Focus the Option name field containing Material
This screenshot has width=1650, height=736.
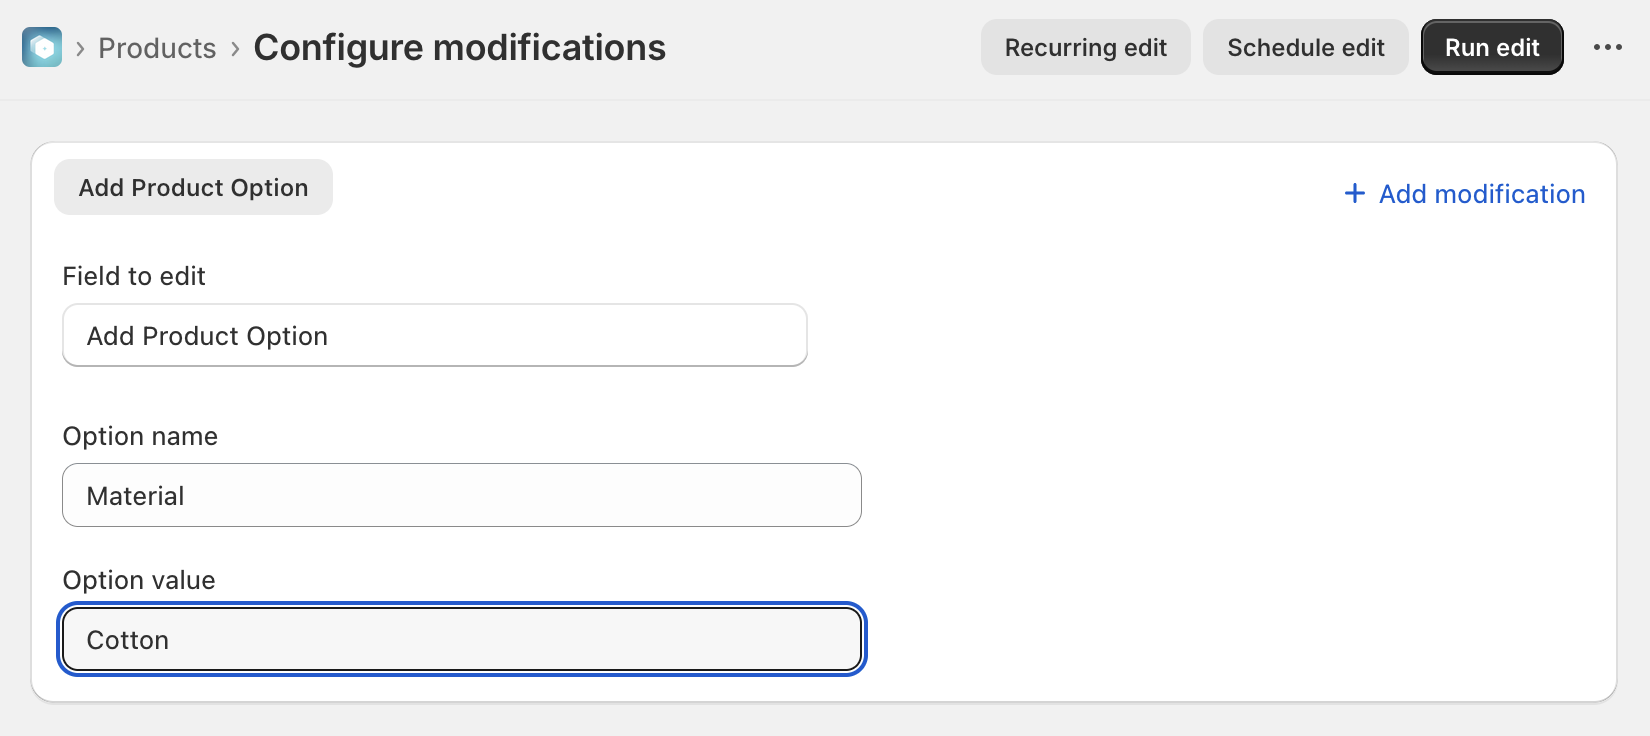pos(461,495)
